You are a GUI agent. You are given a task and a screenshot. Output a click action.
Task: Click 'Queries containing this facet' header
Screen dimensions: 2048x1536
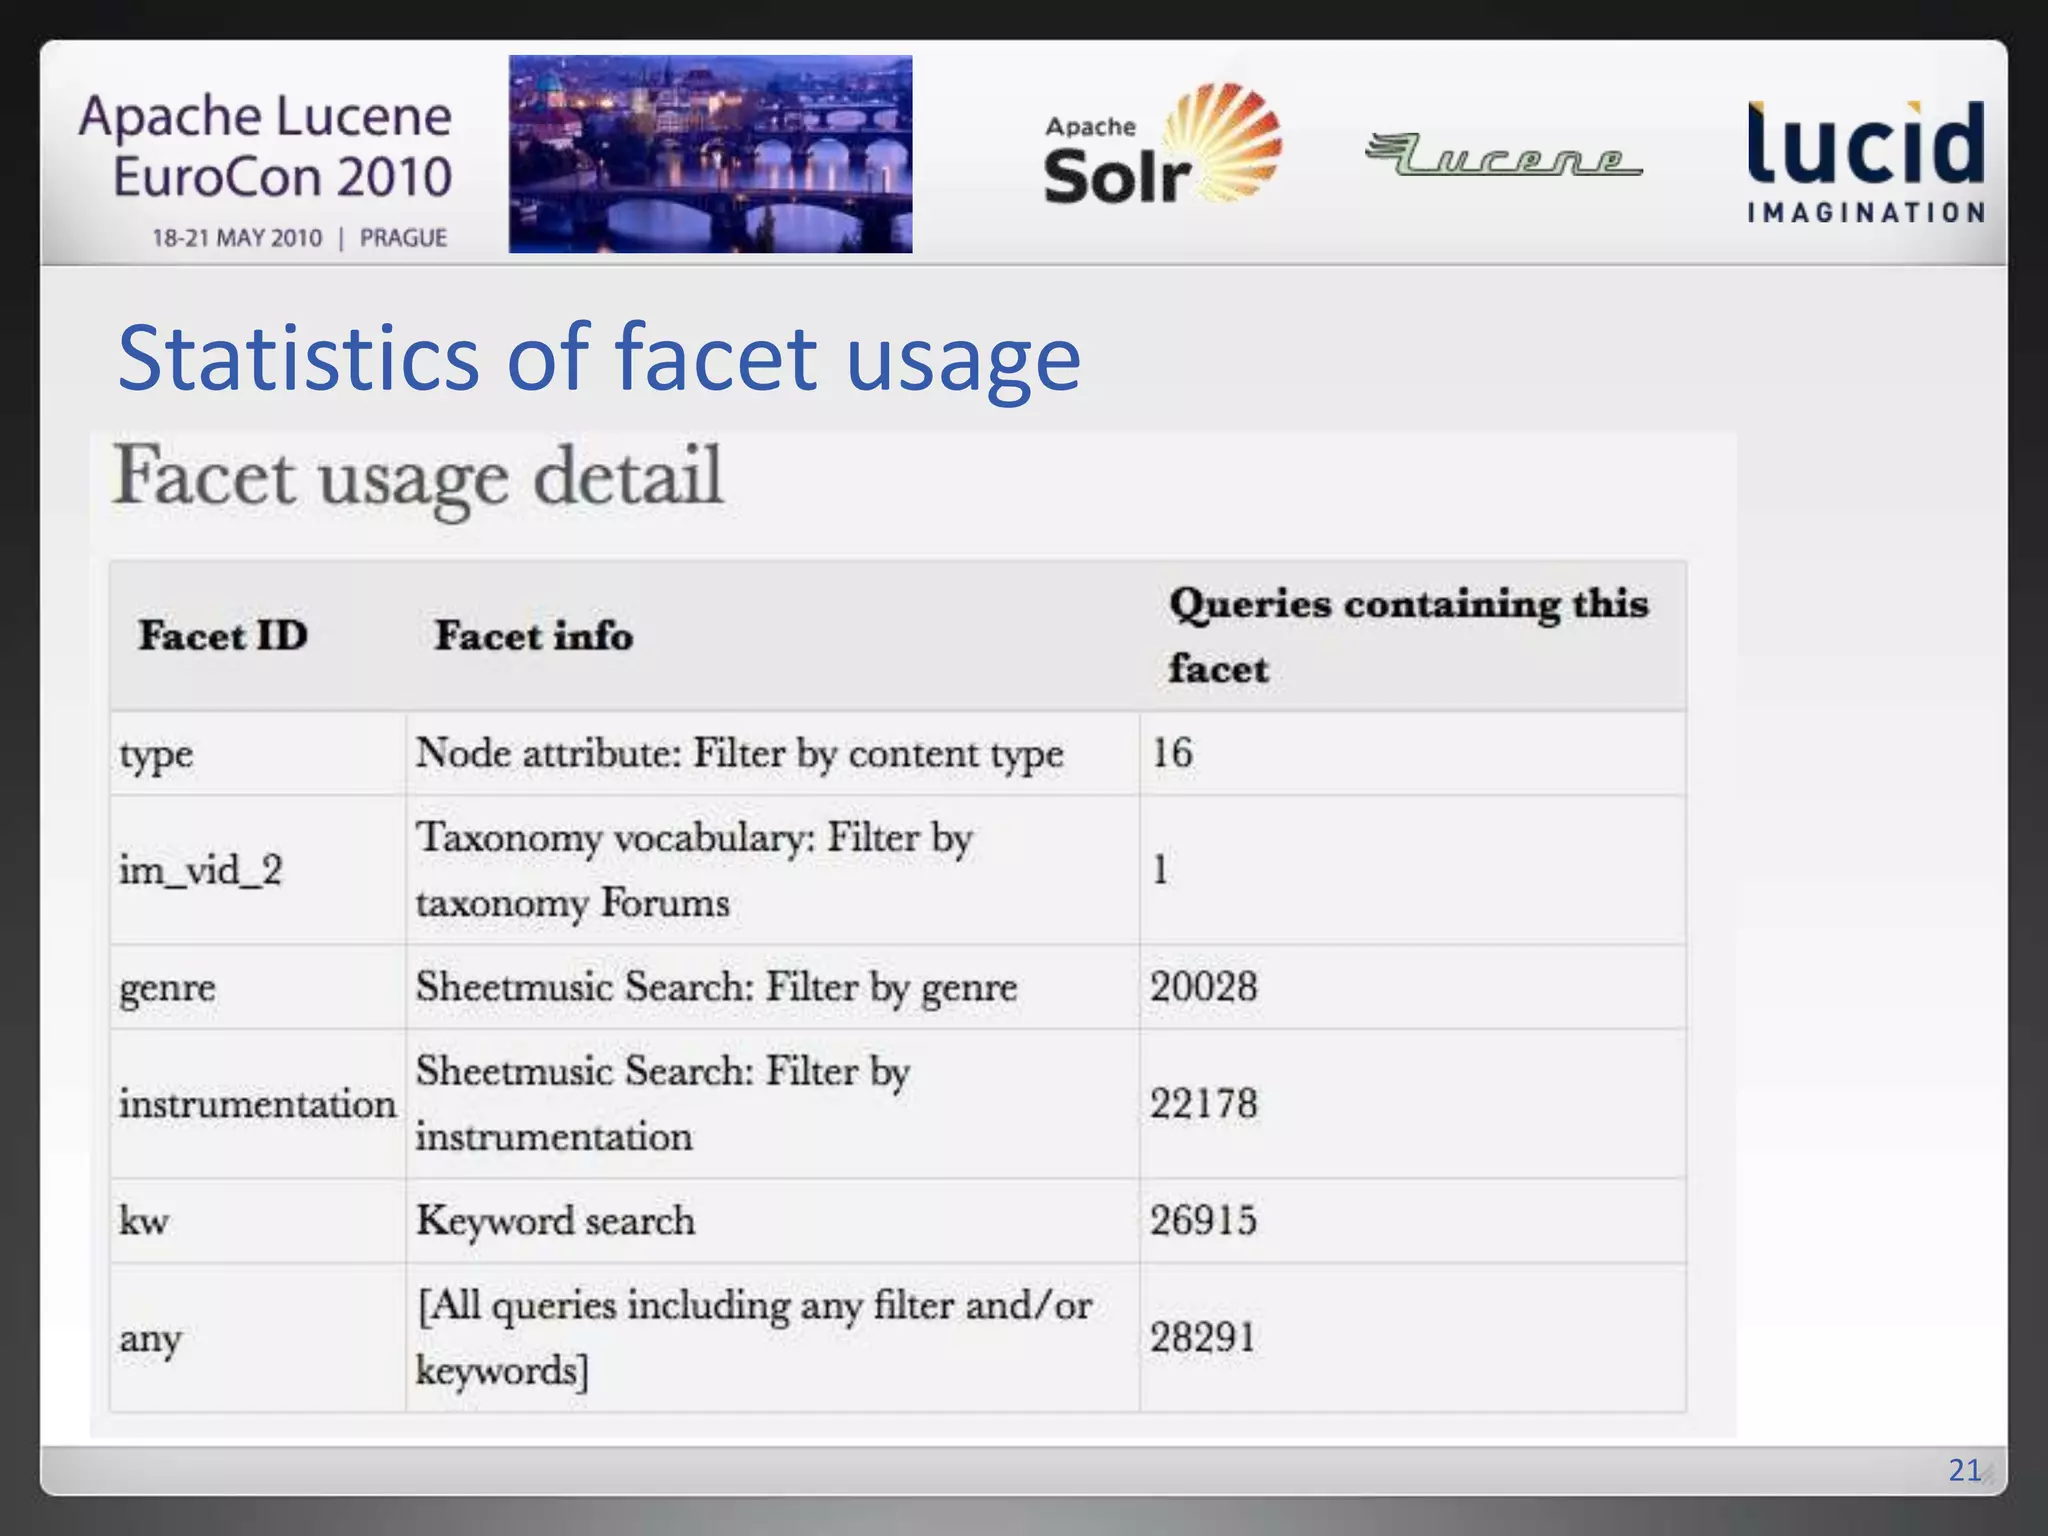(x=1409, y=636)
